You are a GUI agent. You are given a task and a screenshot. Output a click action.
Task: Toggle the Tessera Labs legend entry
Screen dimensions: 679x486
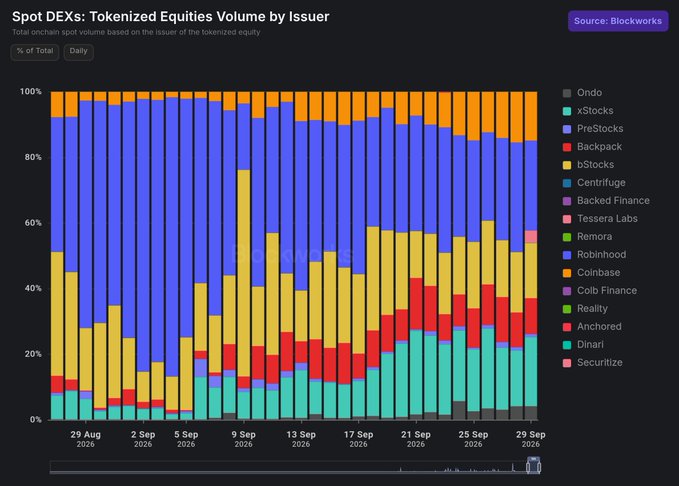pyautogui.click(x=600, y=219)
